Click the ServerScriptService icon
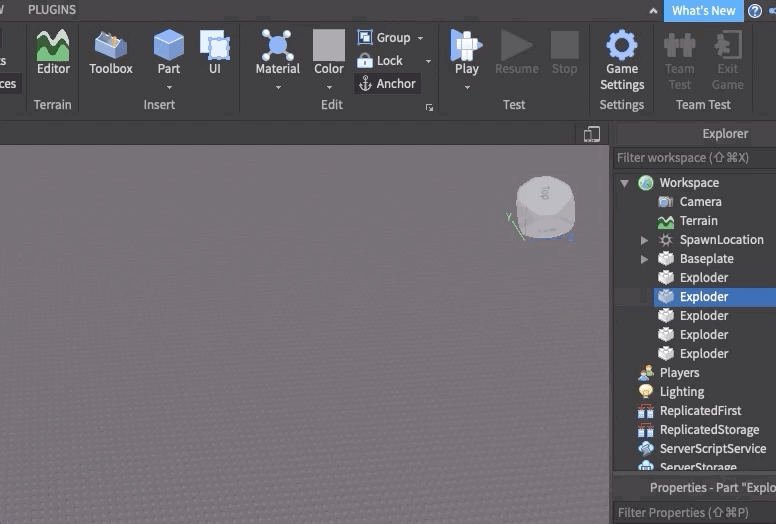The width and height of the screenshot is (776, 524). click(x=645, y=448)
